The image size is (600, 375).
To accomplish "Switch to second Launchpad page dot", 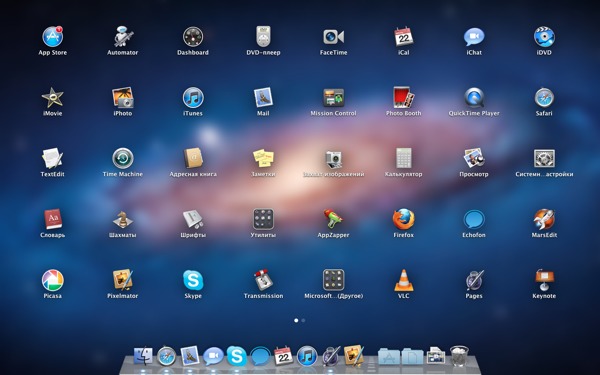I will click(x=303, y=320).
